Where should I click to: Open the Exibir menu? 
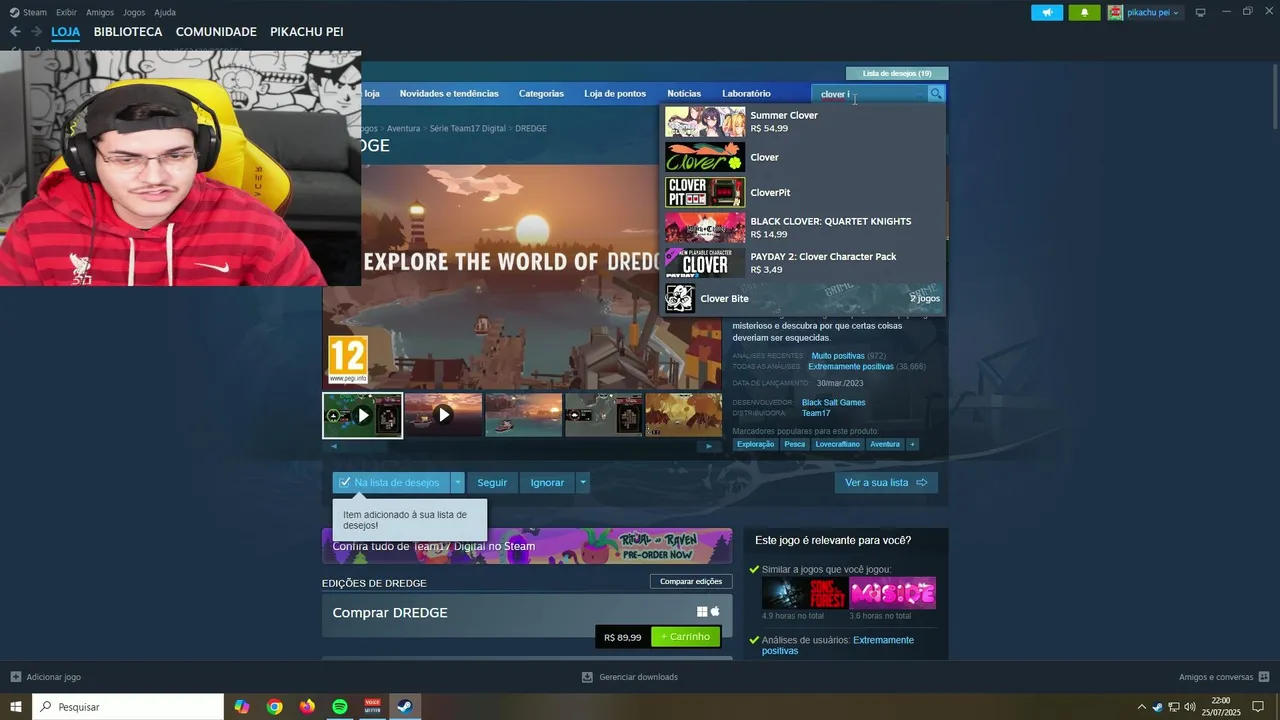66,12
